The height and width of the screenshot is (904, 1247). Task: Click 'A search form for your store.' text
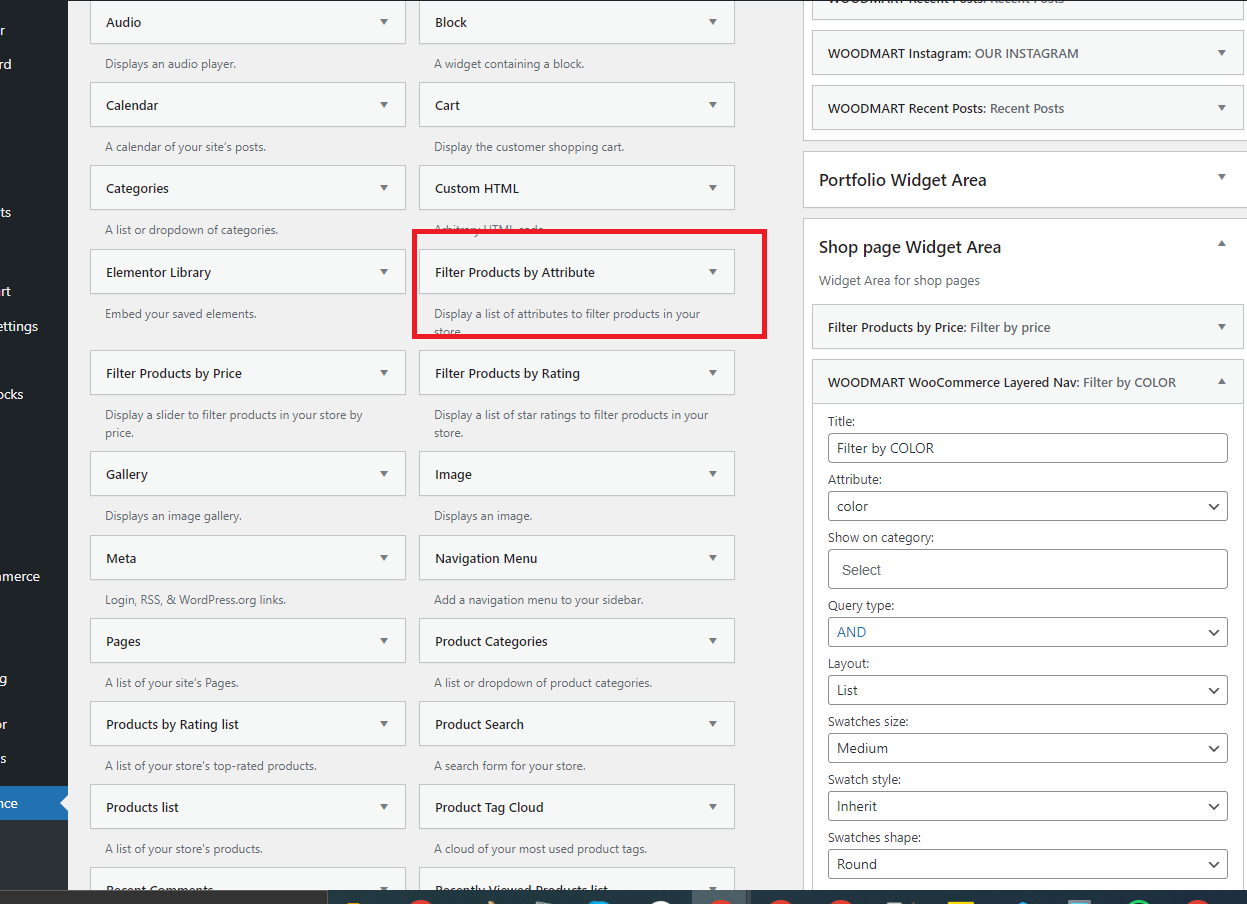tap(510, 766)
